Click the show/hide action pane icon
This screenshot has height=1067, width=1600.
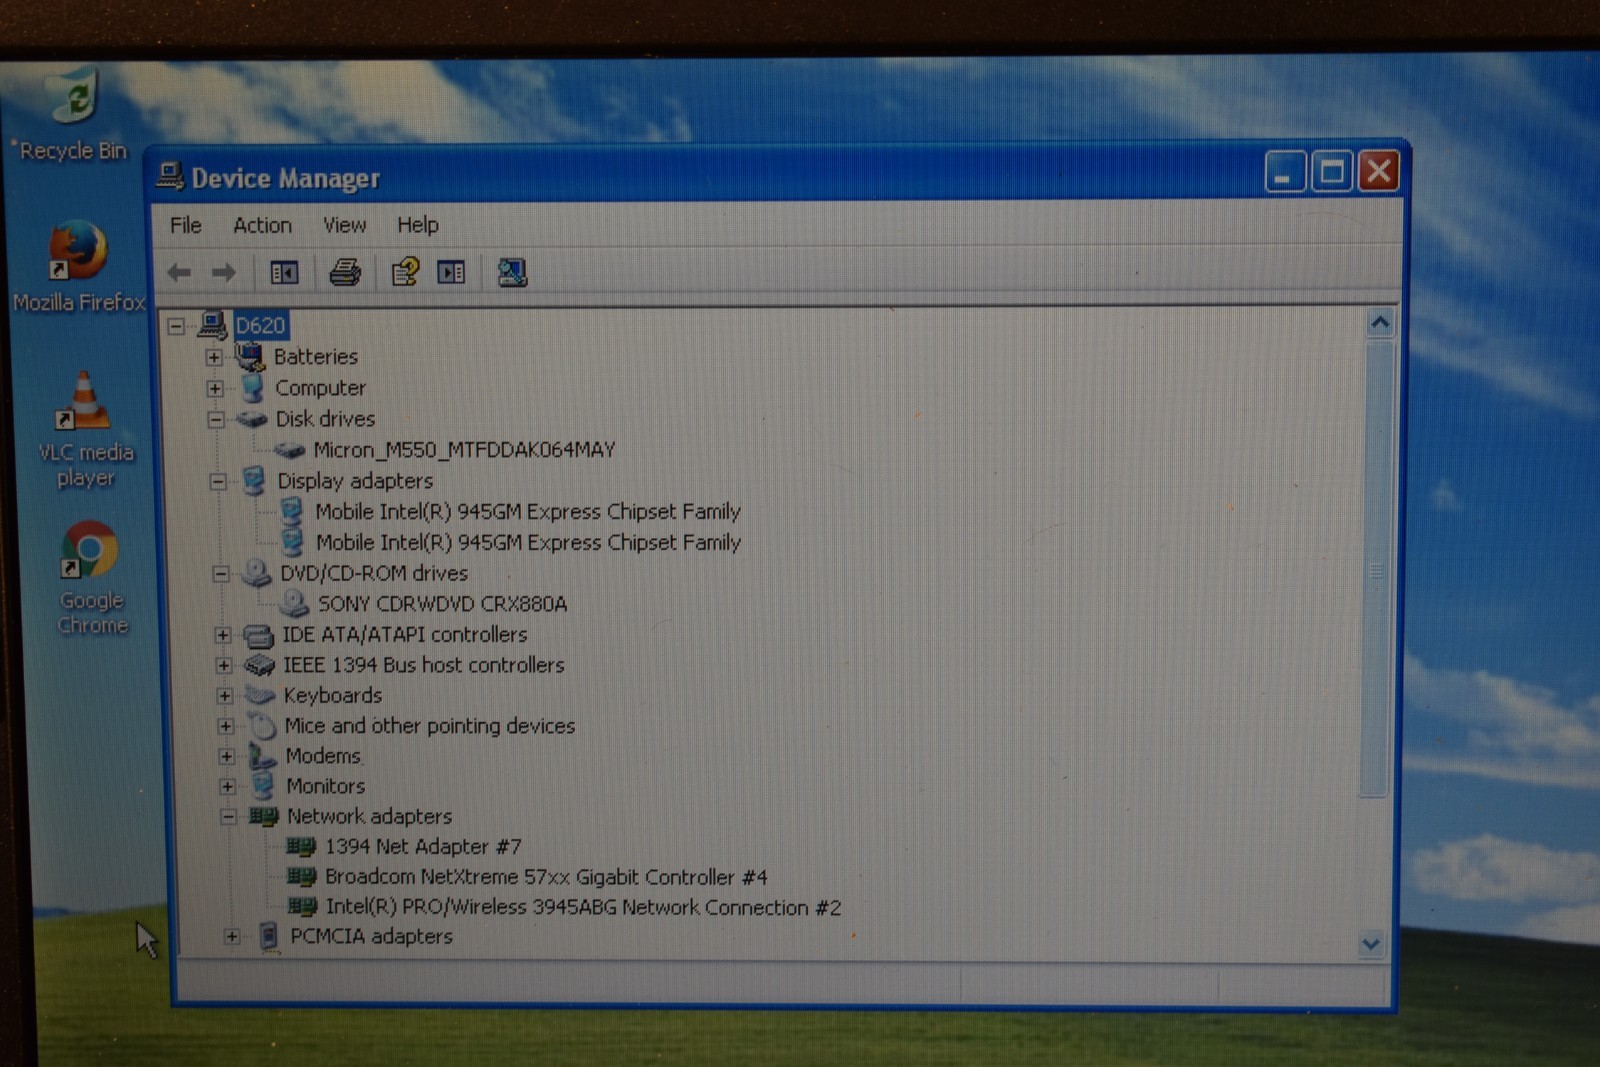(x=451, y=272)
